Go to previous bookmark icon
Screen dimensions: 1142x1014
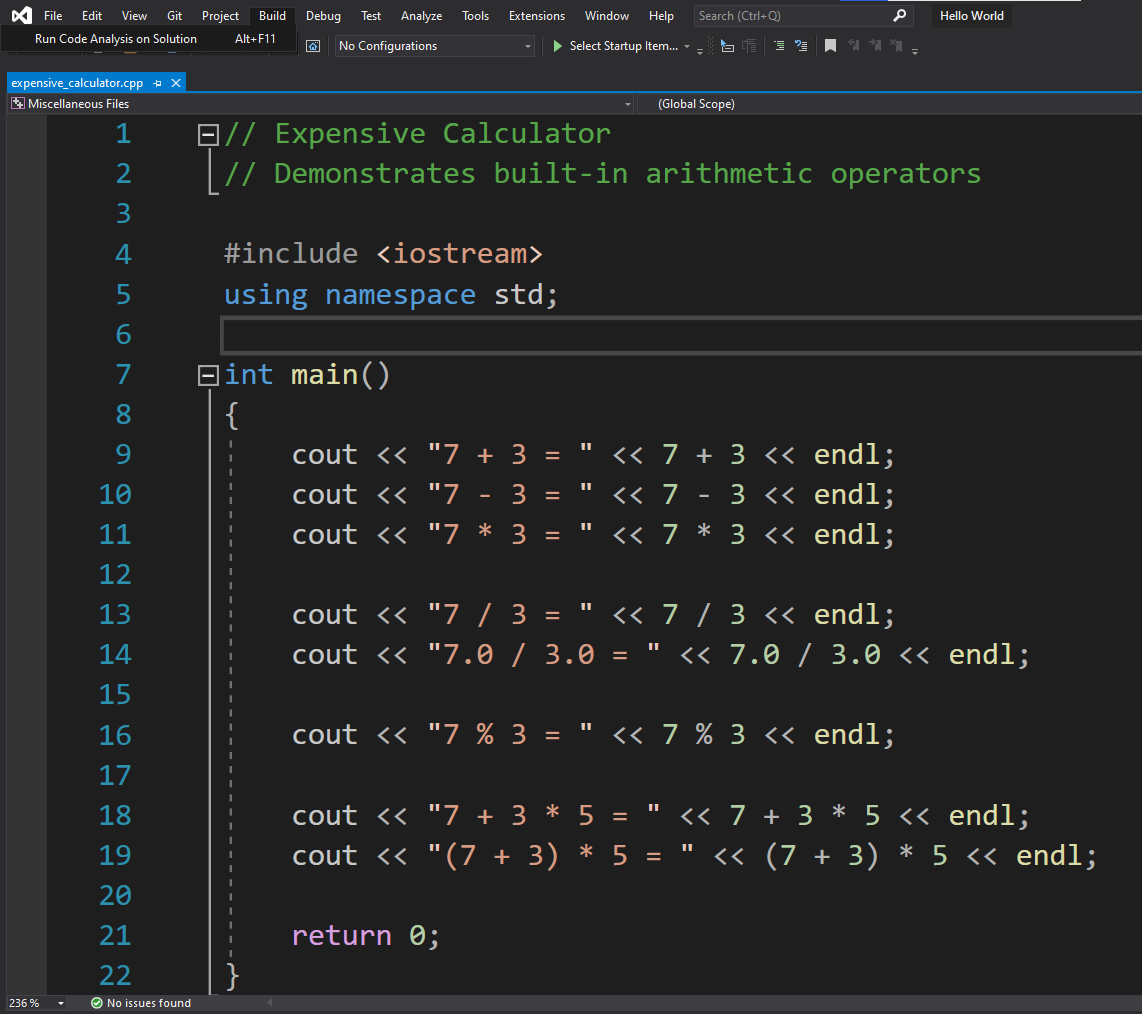click(x=854, y=46)
